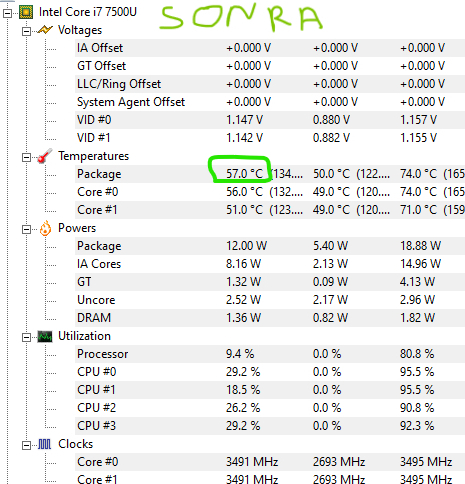Select the IA Offset voltage row
The image size is (465, 484).
click(x=270, y=48)
